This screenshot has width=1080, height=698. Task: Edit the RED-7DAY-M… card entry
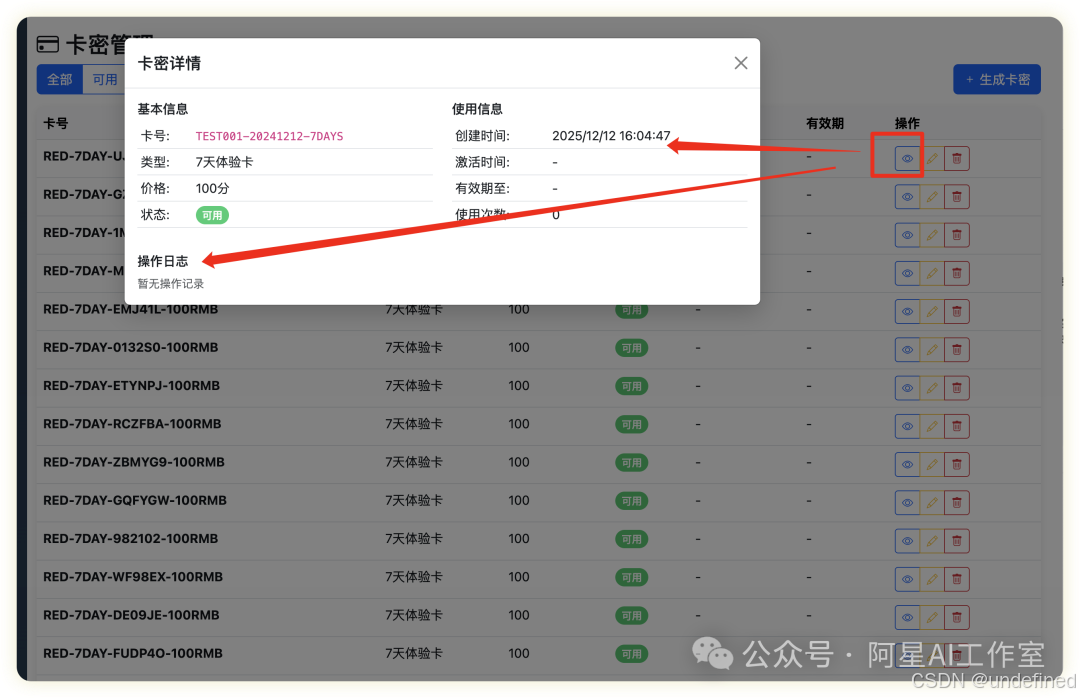[x=932, y=274]
